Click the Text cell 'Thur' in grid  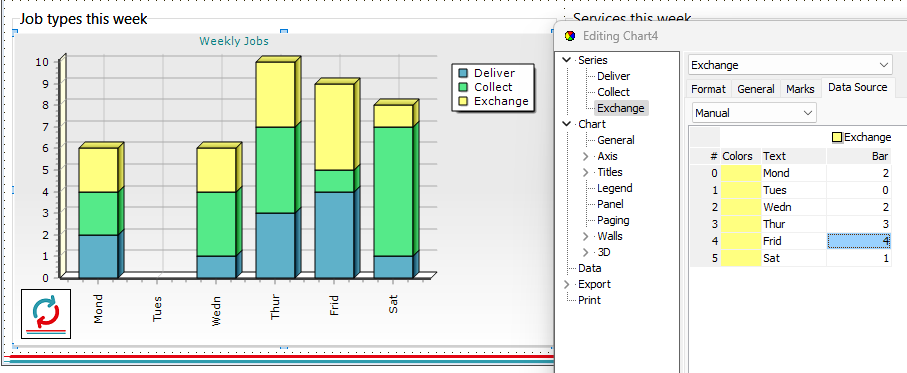coord(794,224)
